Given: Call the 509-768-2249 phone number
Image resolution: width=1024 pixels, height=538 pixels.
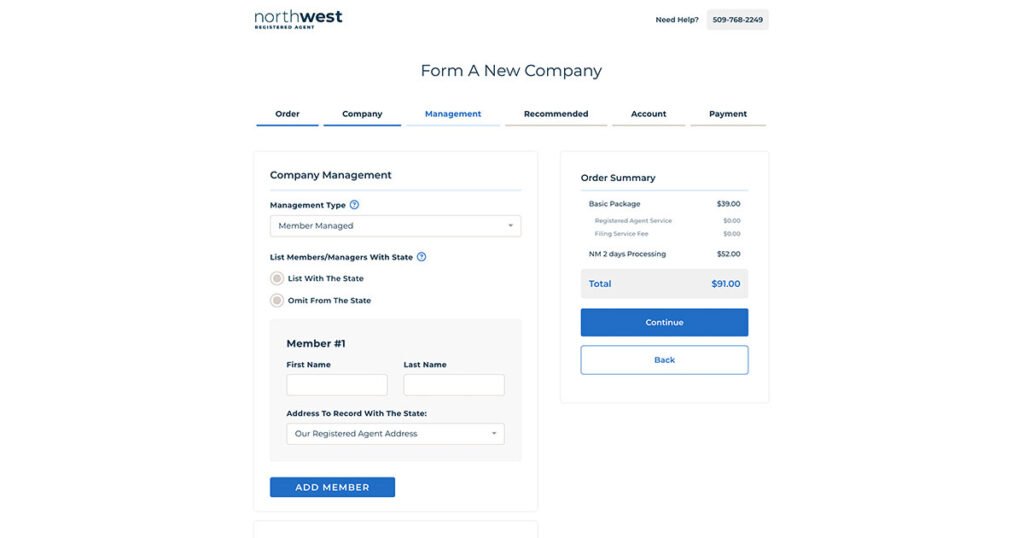Looking at the screenshot, I should click(738, 20).
